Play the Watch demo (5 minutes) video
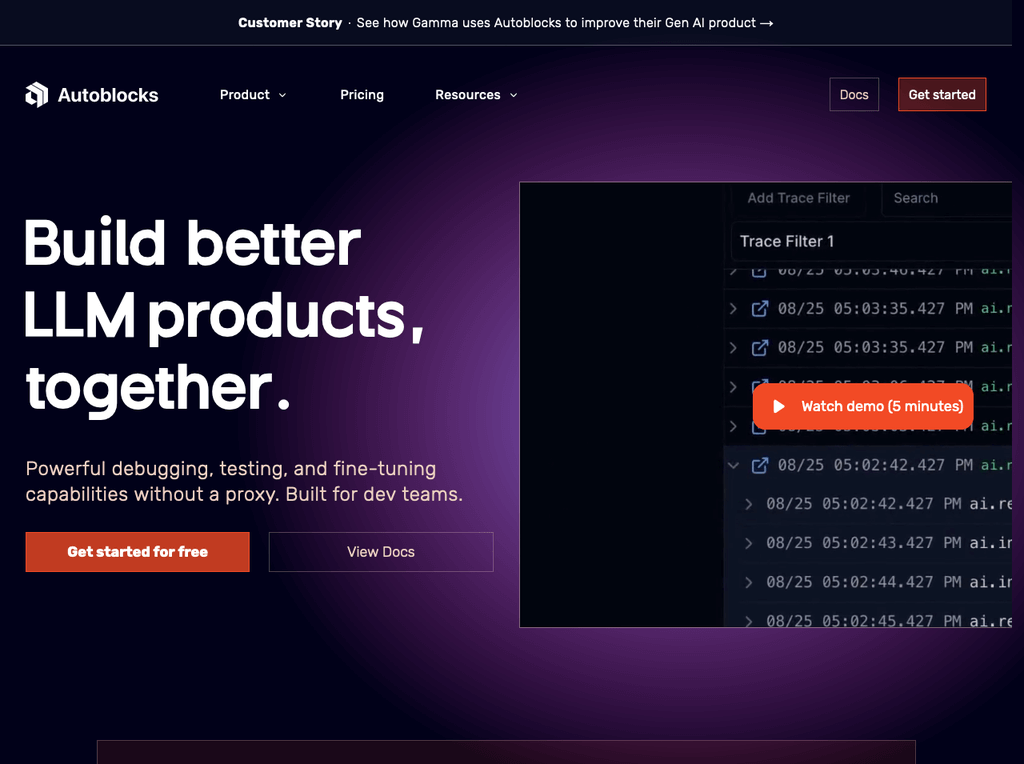 click(863, 406)
